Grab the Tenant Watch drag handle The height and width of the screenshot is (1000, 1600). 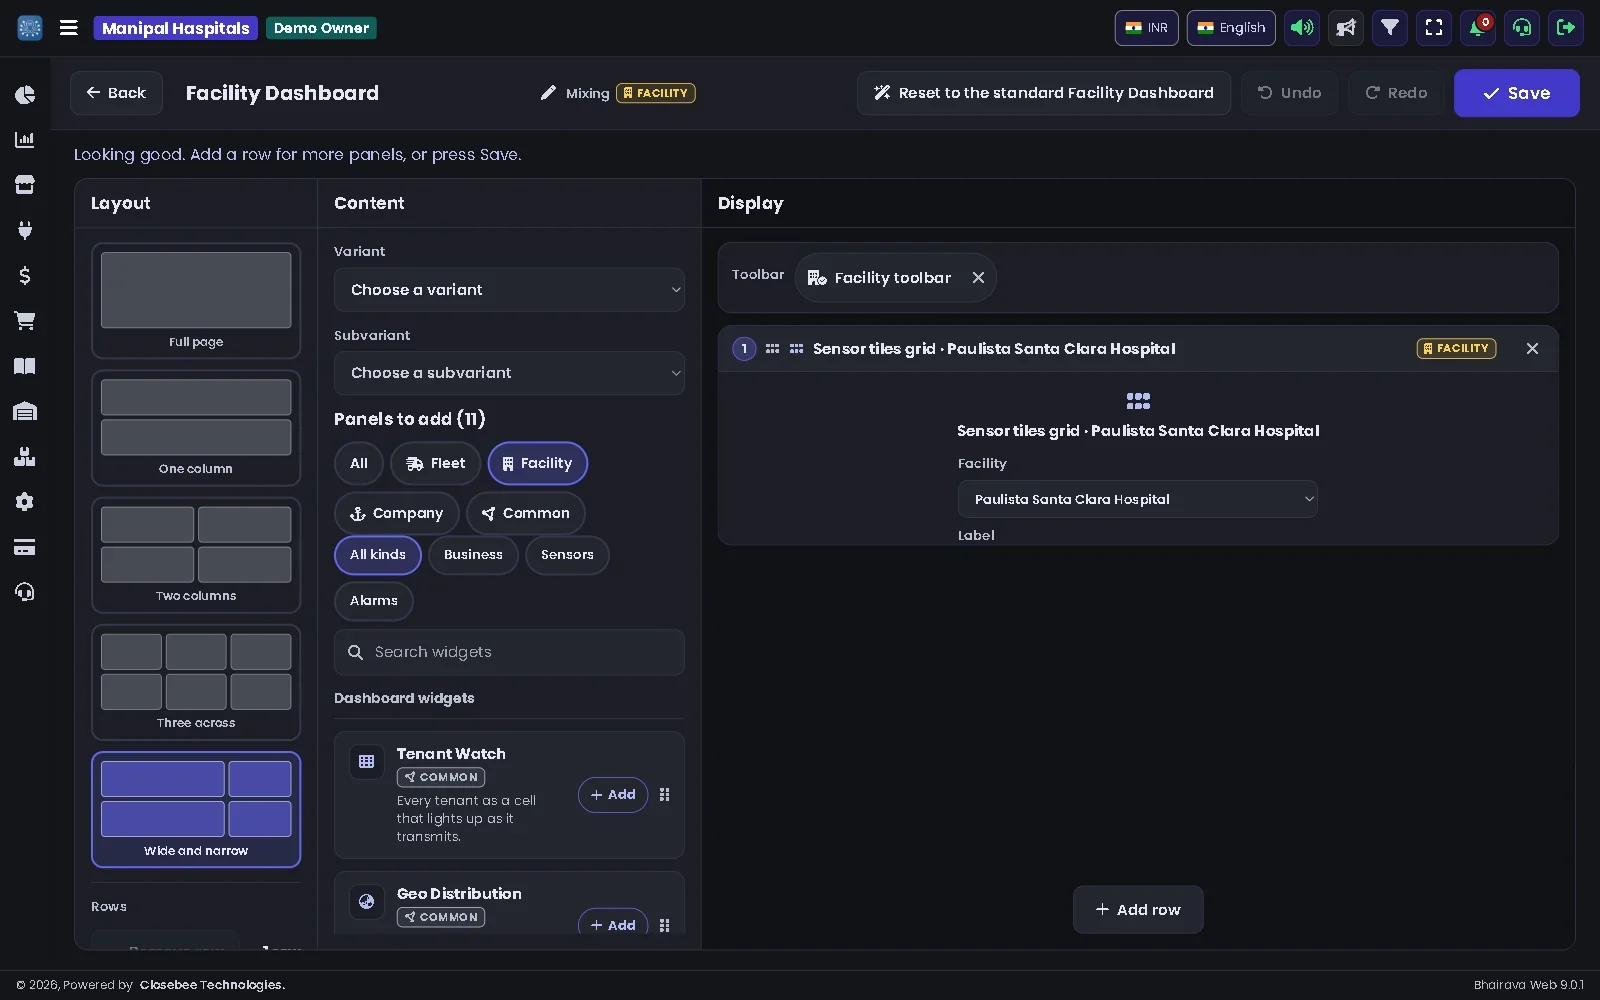(x=665, y=795)
